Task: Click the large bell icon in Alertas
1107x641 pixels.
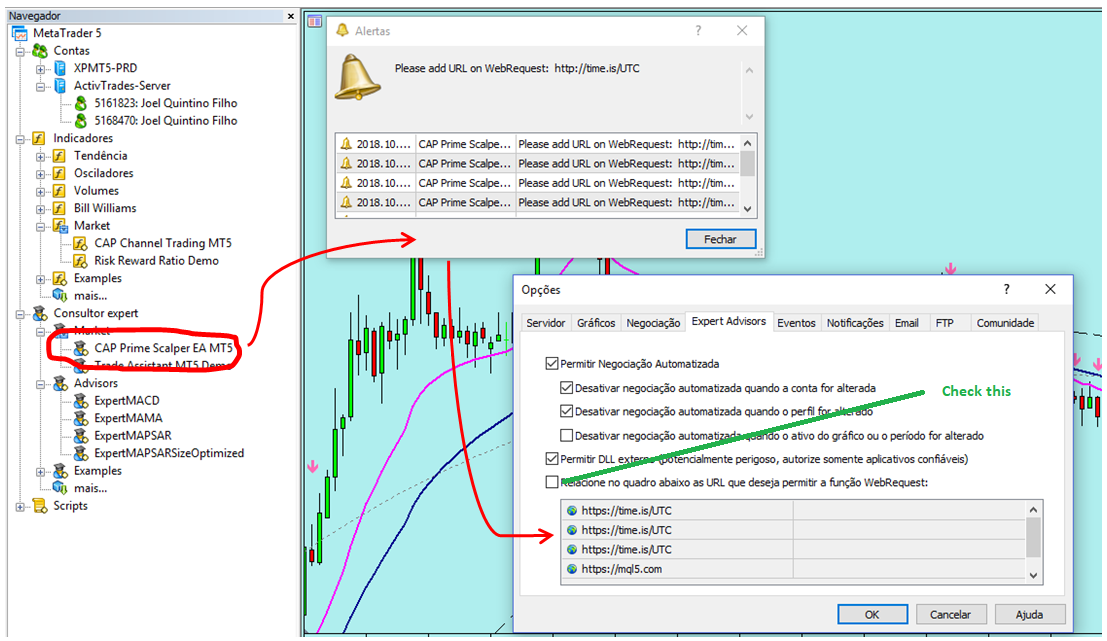Action: click(x=357, y=76)
